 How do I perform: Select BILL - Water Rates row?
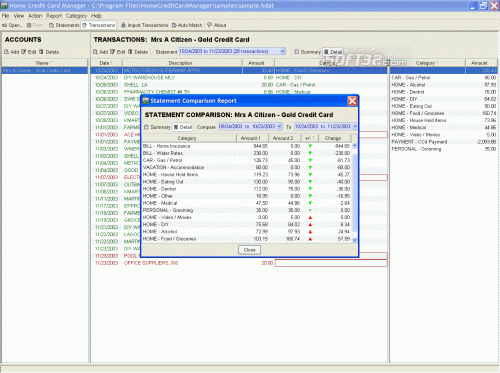247,153
